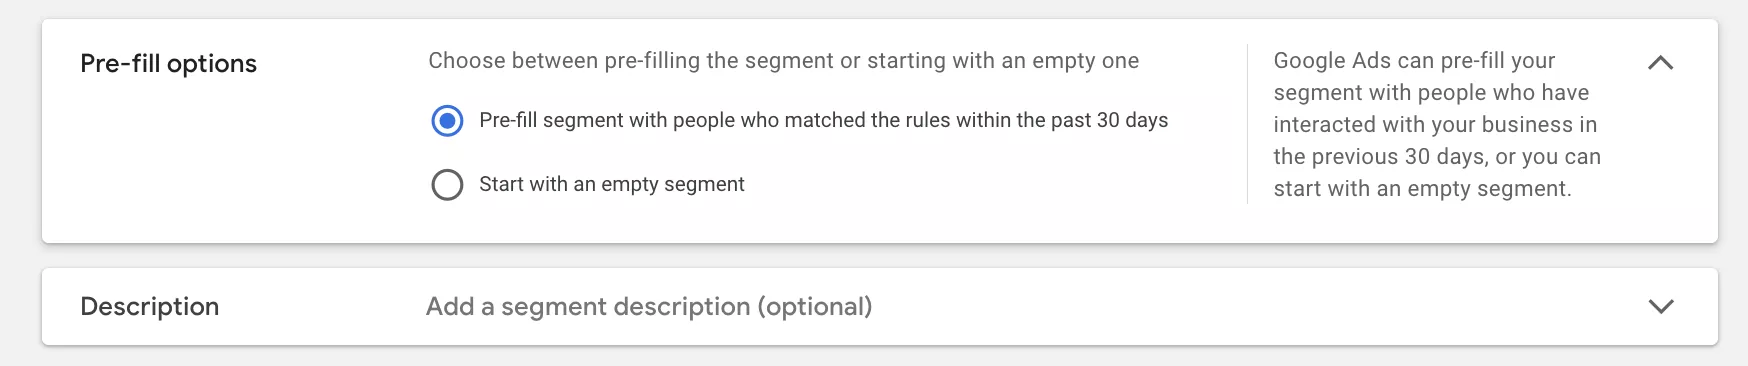
Task: Click the empty gray radio circle
Action: (x=447, y=185)
